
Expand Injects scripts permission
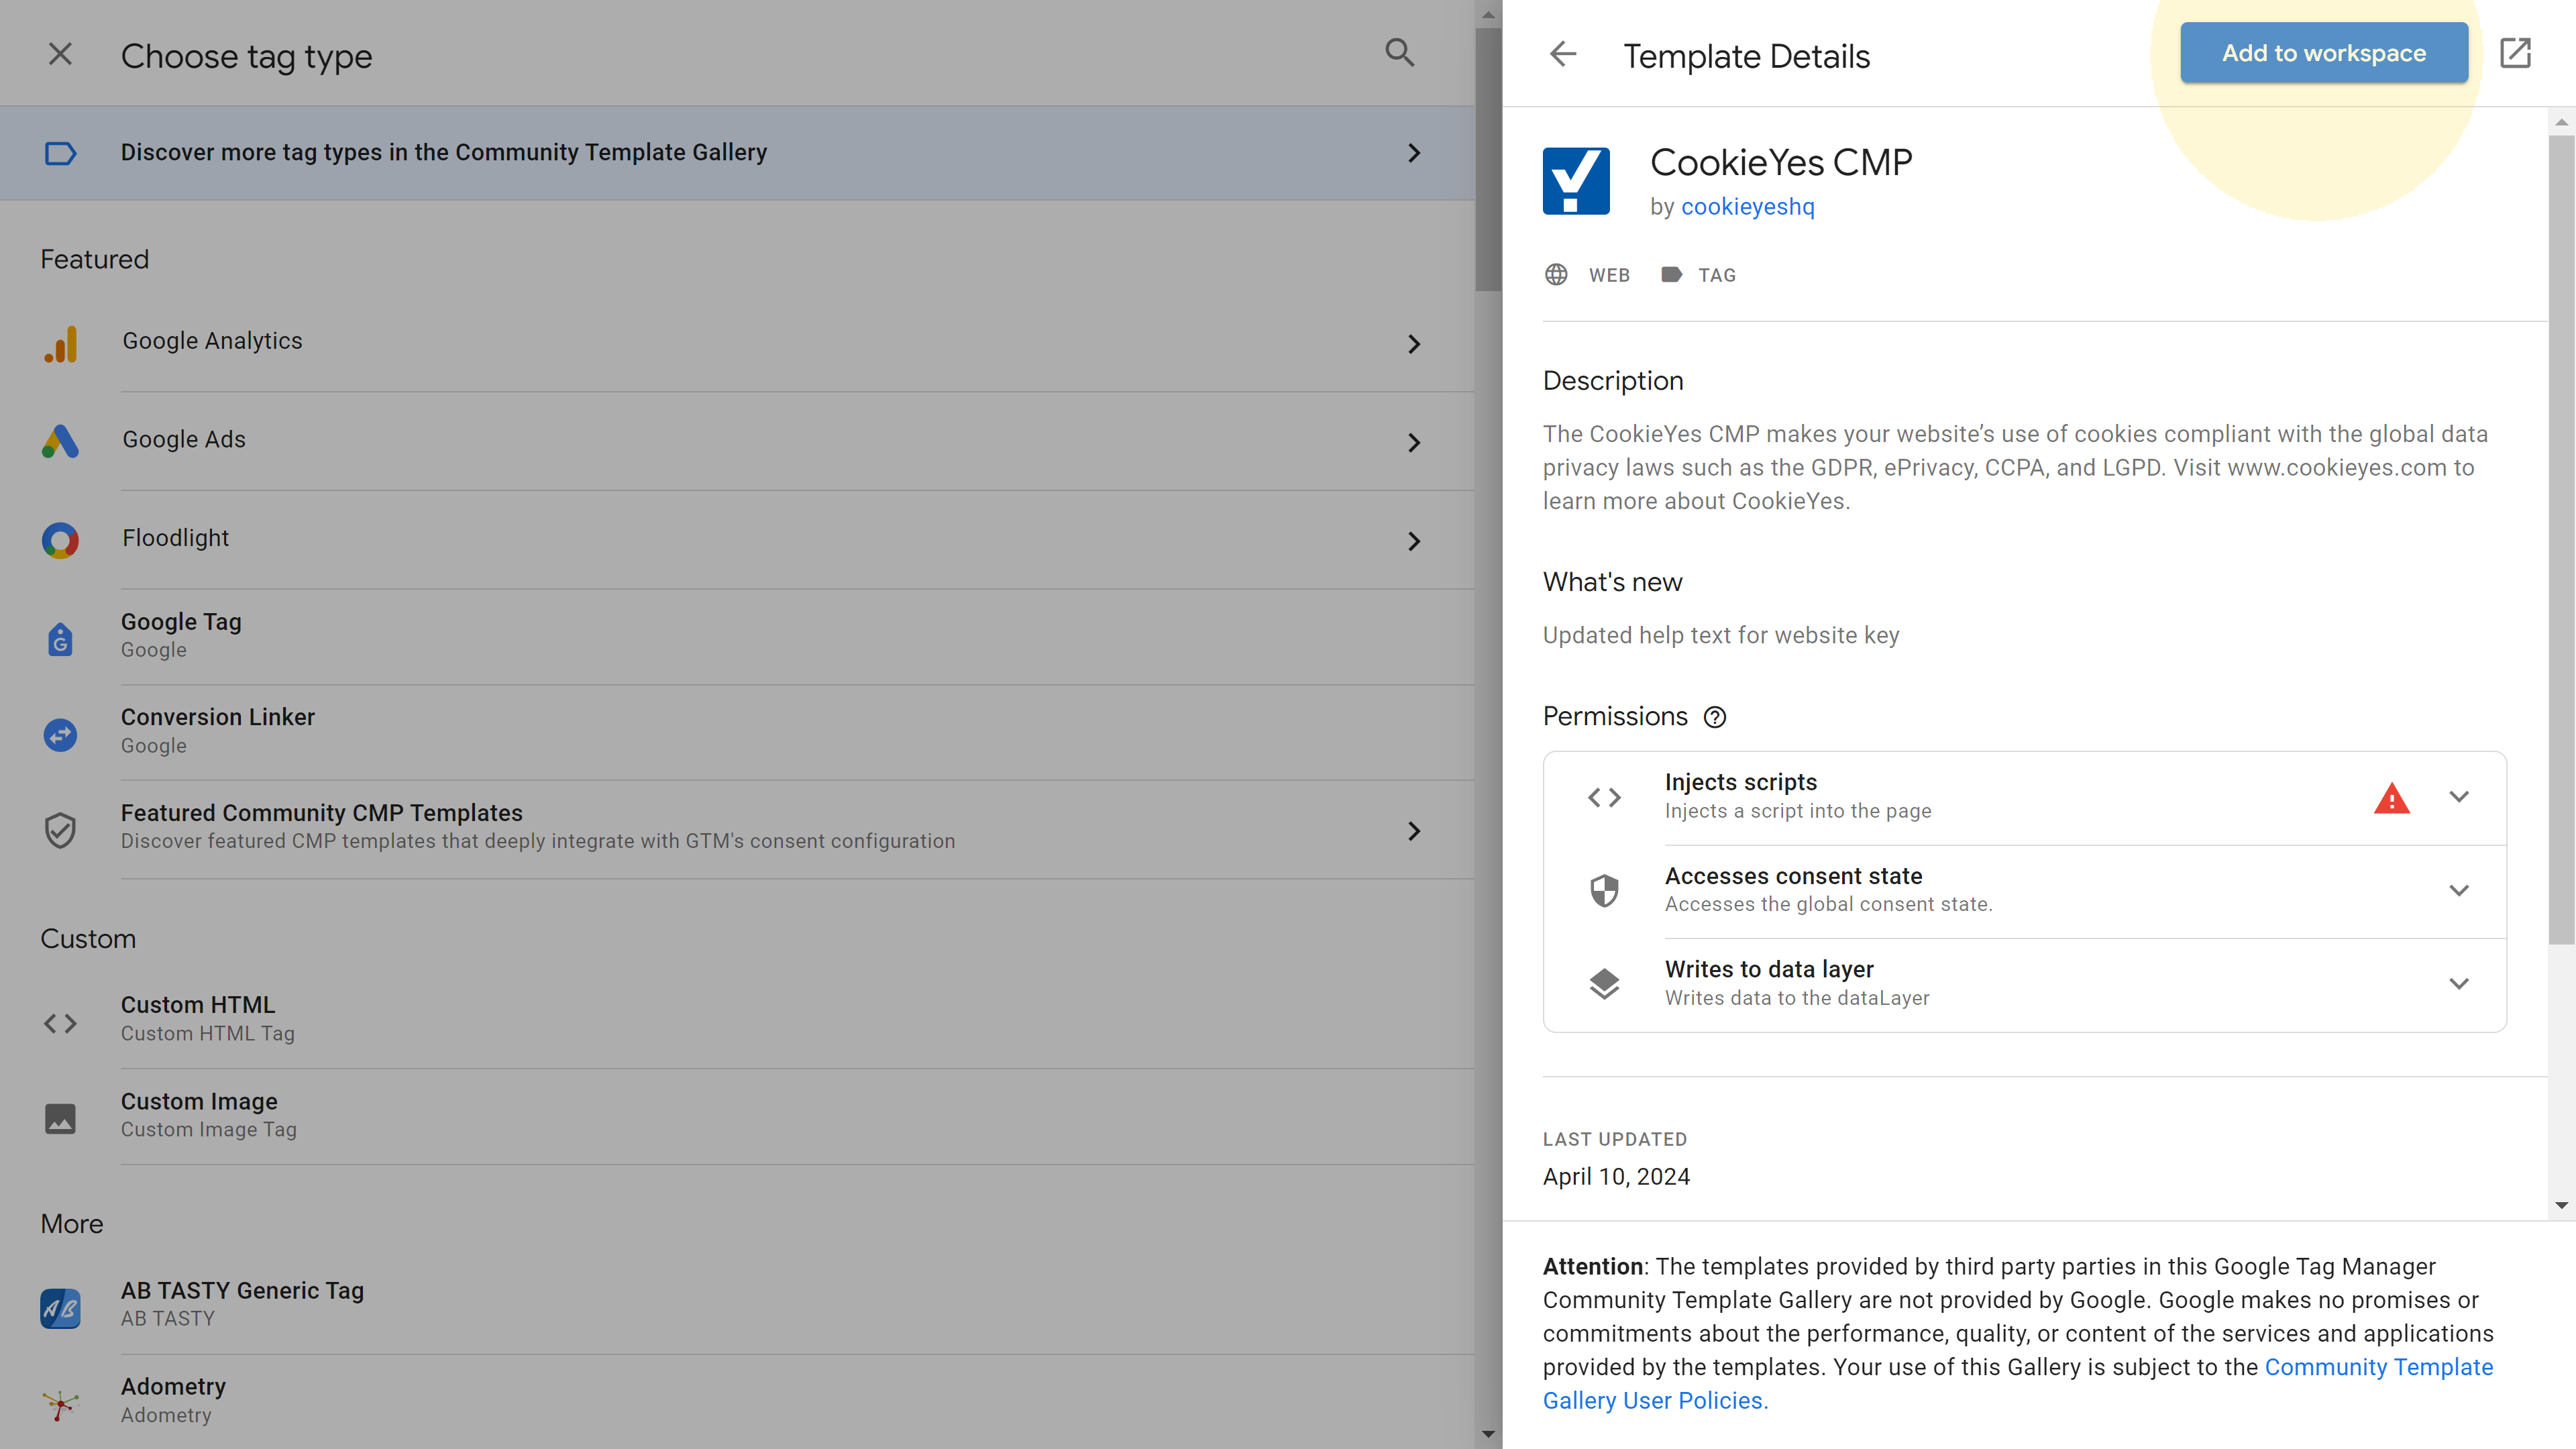click(2459, 797)
